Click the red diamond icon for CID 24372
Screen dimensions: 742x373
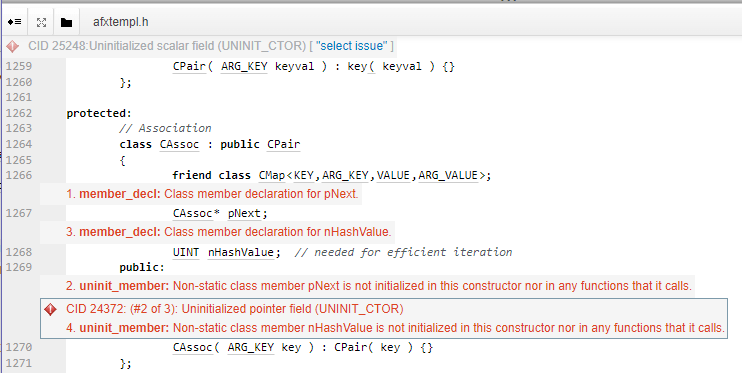pyautogui.click(x=50, y=310)
